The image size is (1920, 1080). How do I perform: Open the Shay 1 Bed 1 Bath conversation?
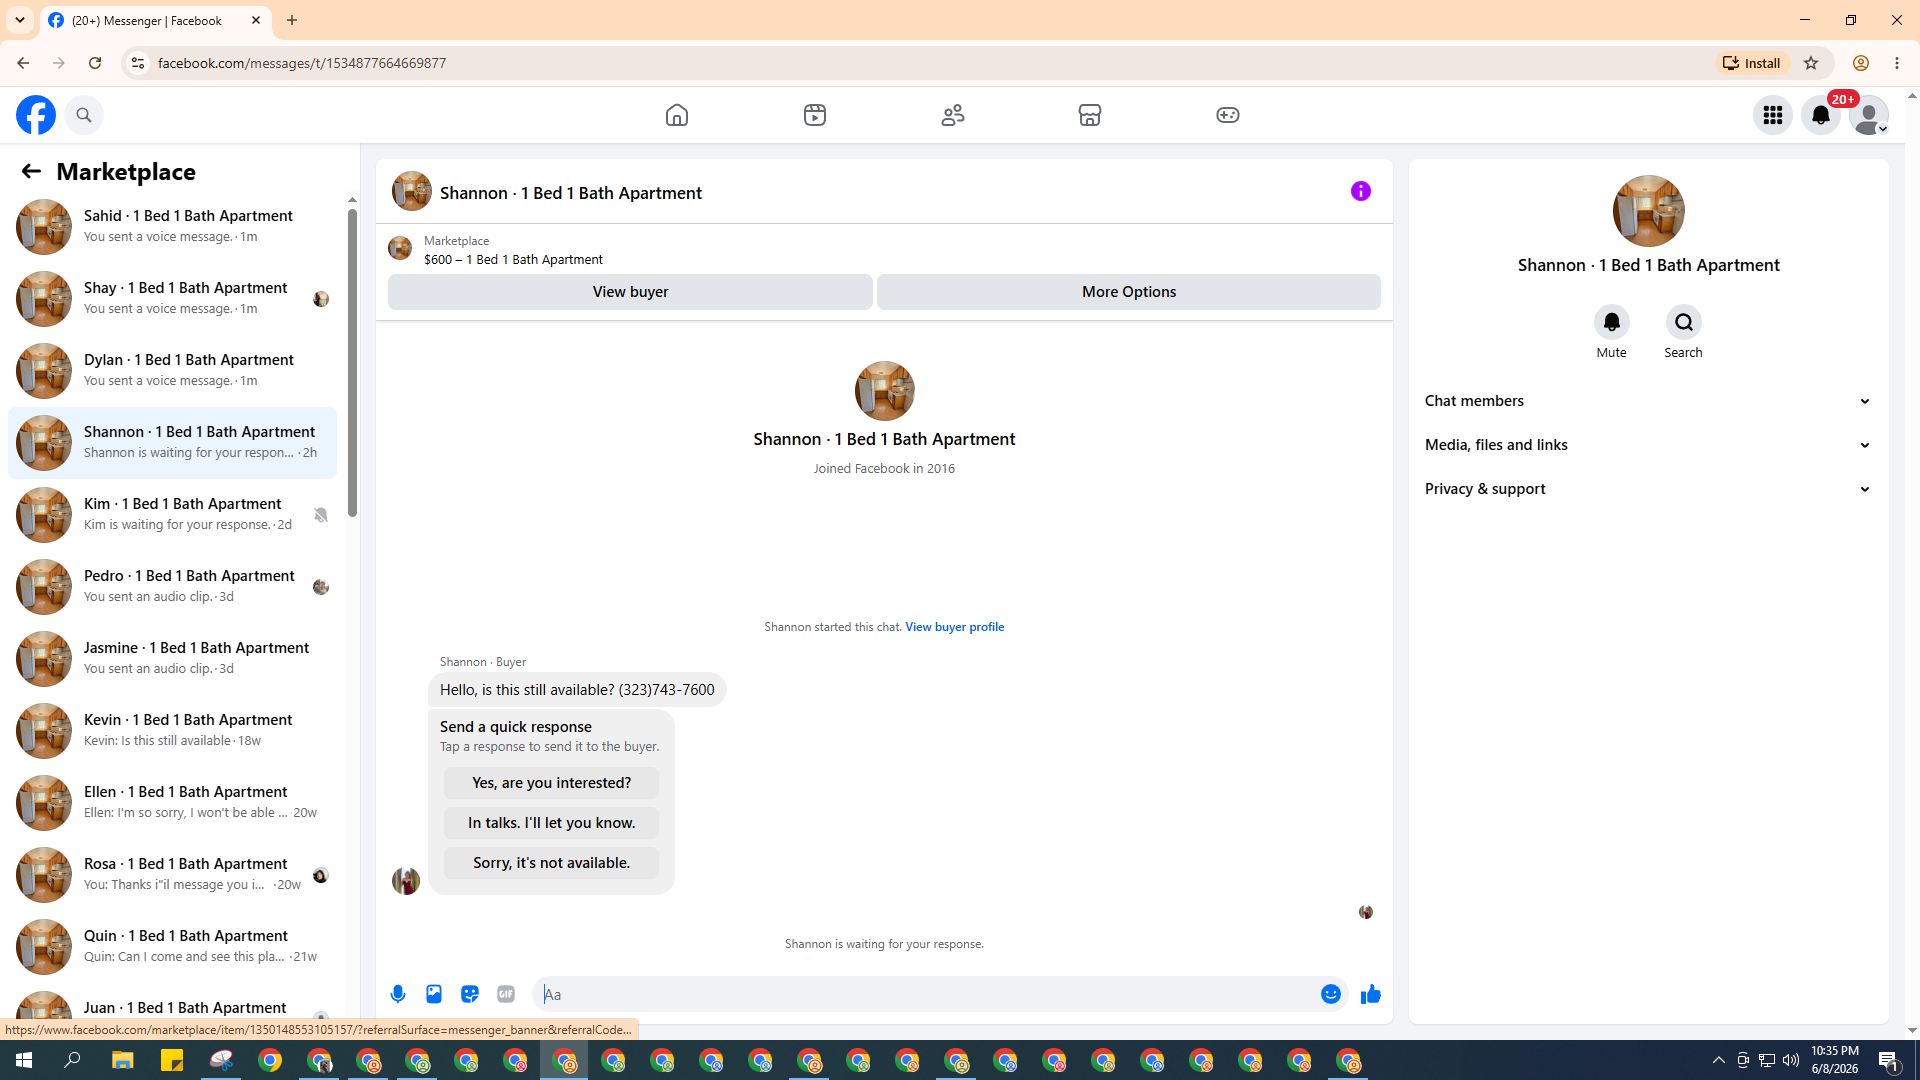pos(172,298)
